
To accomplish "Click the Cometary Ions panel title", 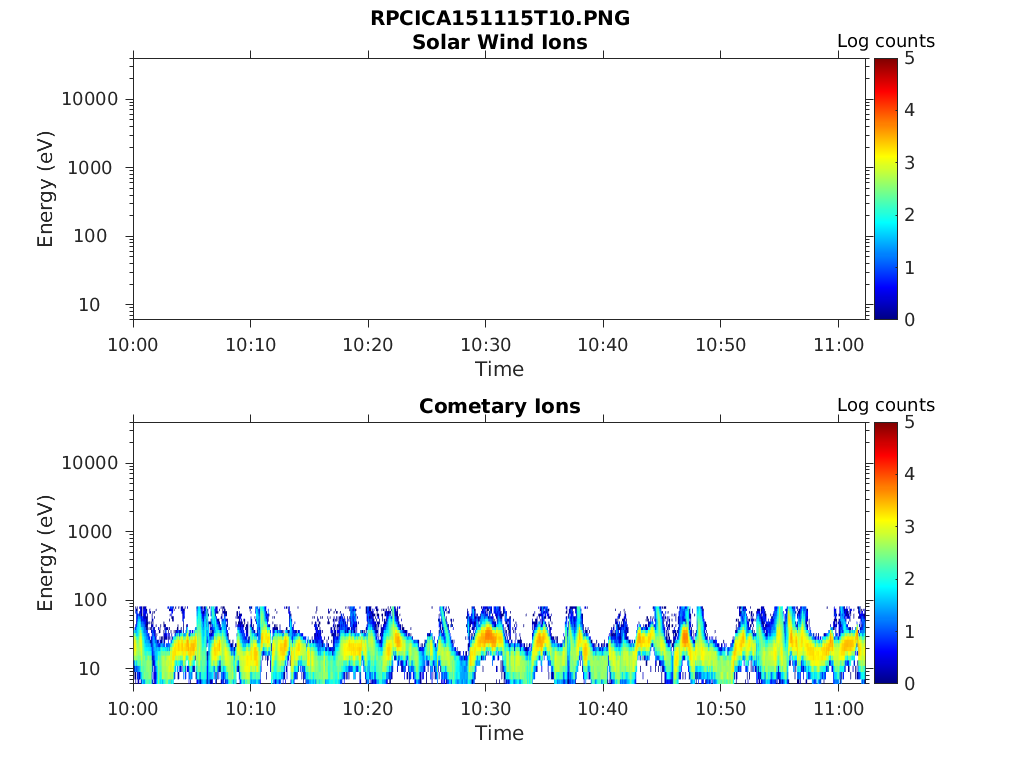I will pyautogui.click(x=500, y=406).
